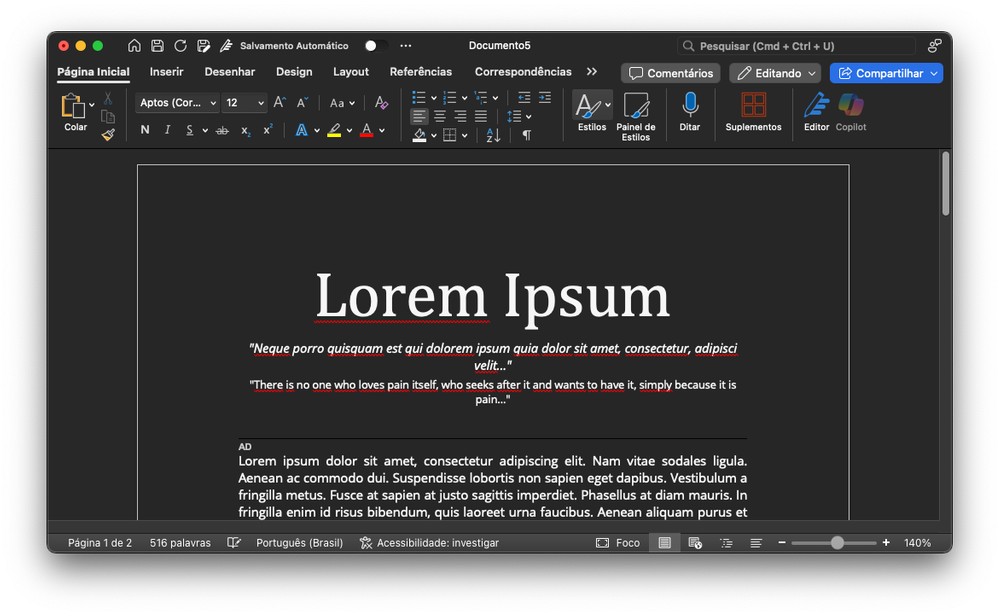Adjust the zoom slider in status bar
1000x616 pixels.
(x=837, y=543)
